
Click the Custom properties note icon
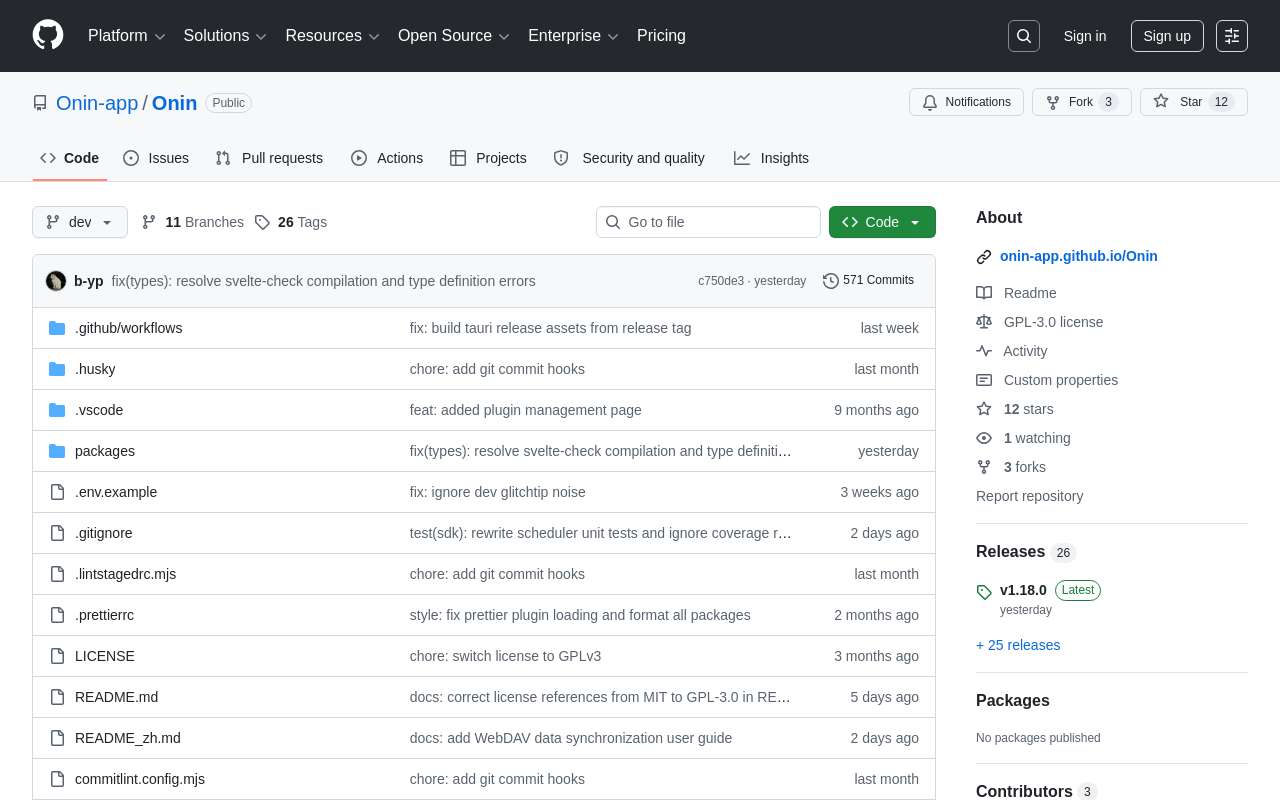(x=984, y=380)
